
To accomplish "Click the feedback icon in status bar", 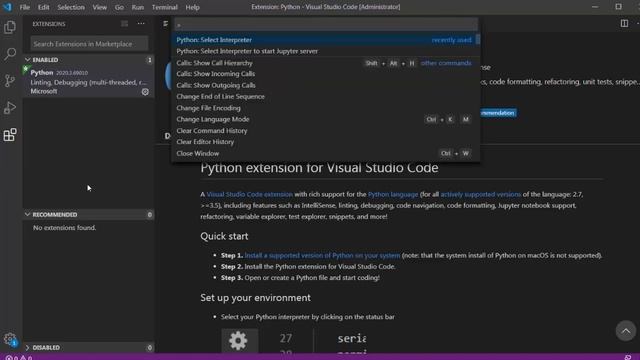I will [x=628, y=357].
